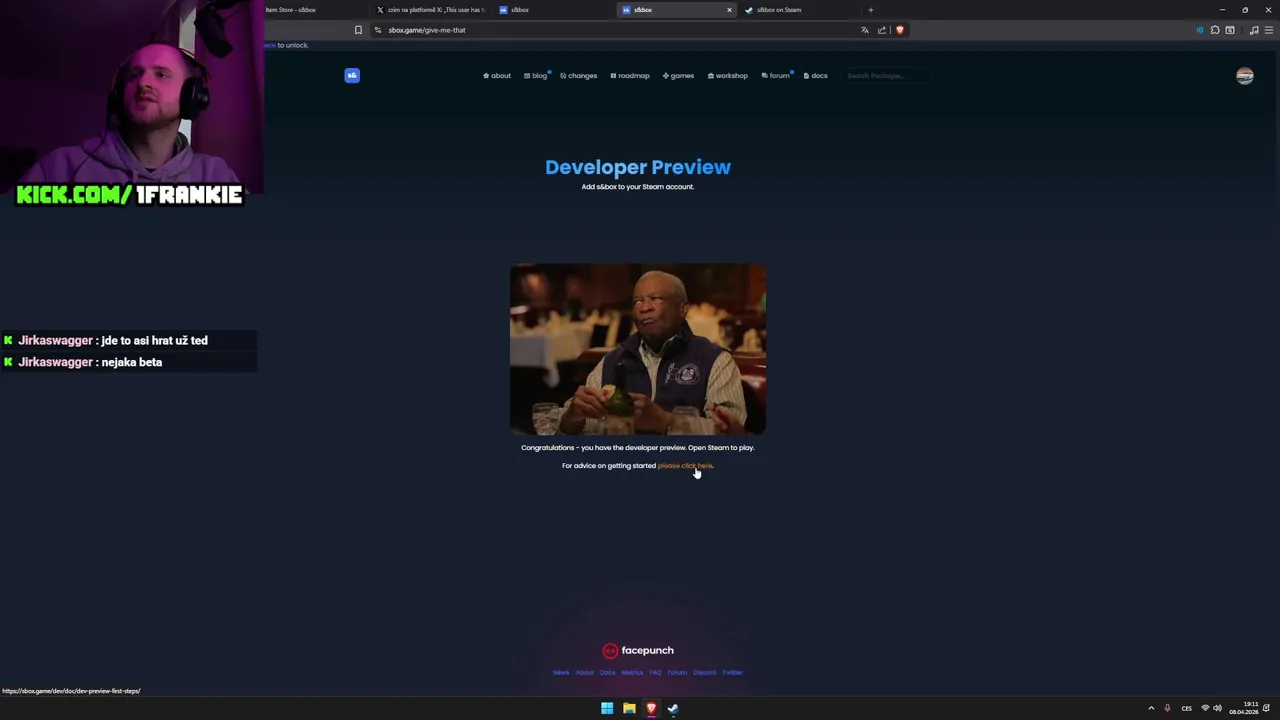
Task: Go to the forum nav item
Action: click(776, 76)
